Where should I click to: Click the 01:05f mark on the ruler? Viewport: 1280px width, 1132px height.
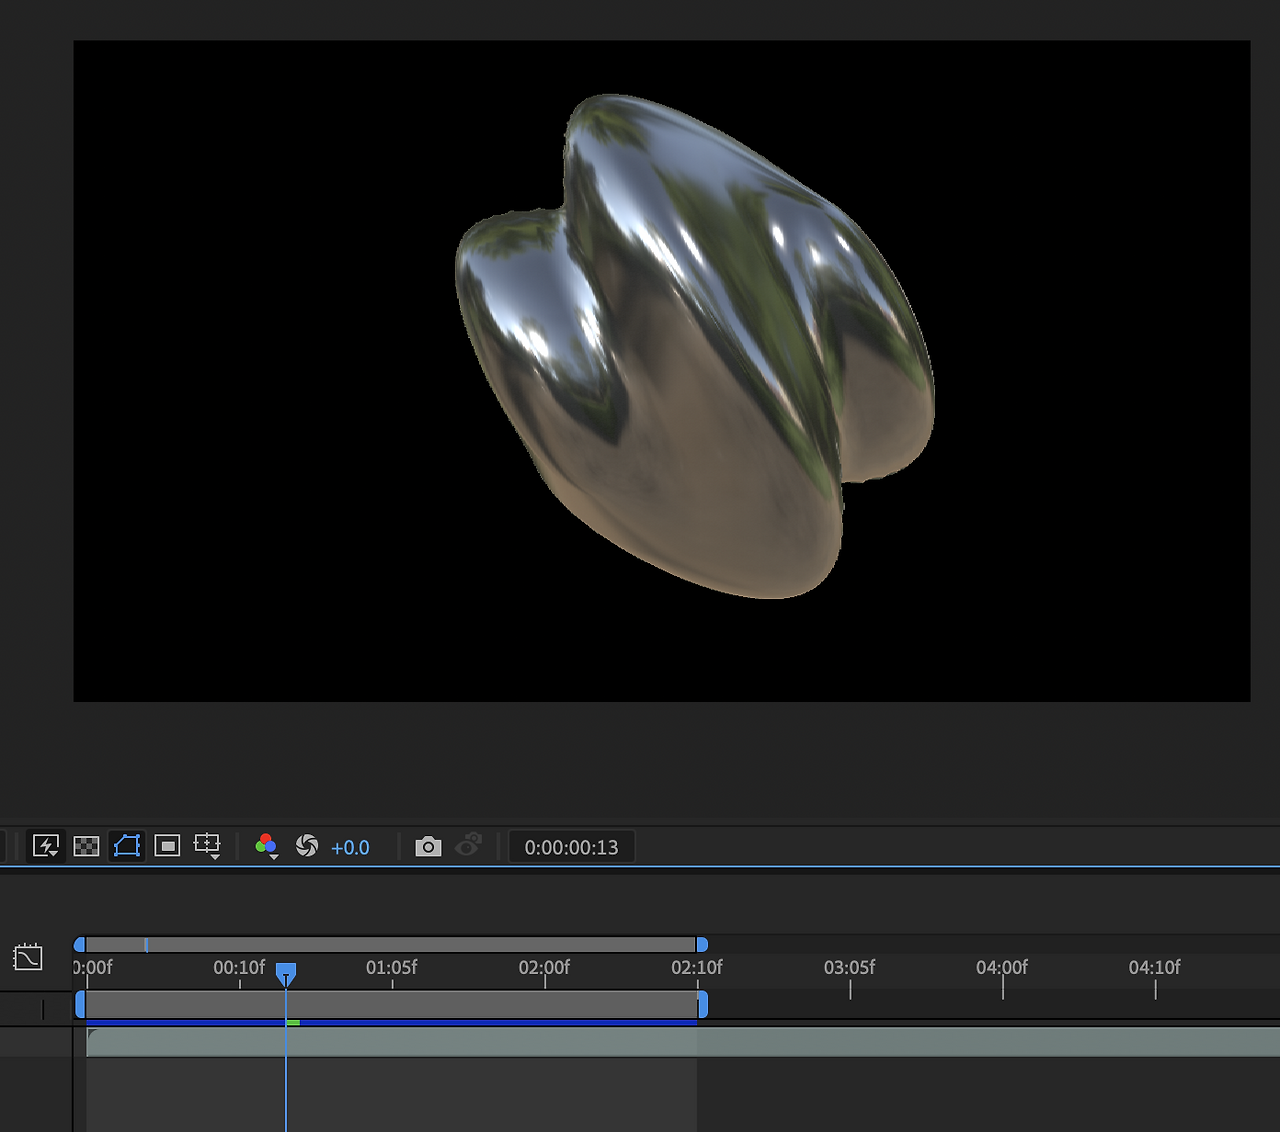click(x=392, y=968)
